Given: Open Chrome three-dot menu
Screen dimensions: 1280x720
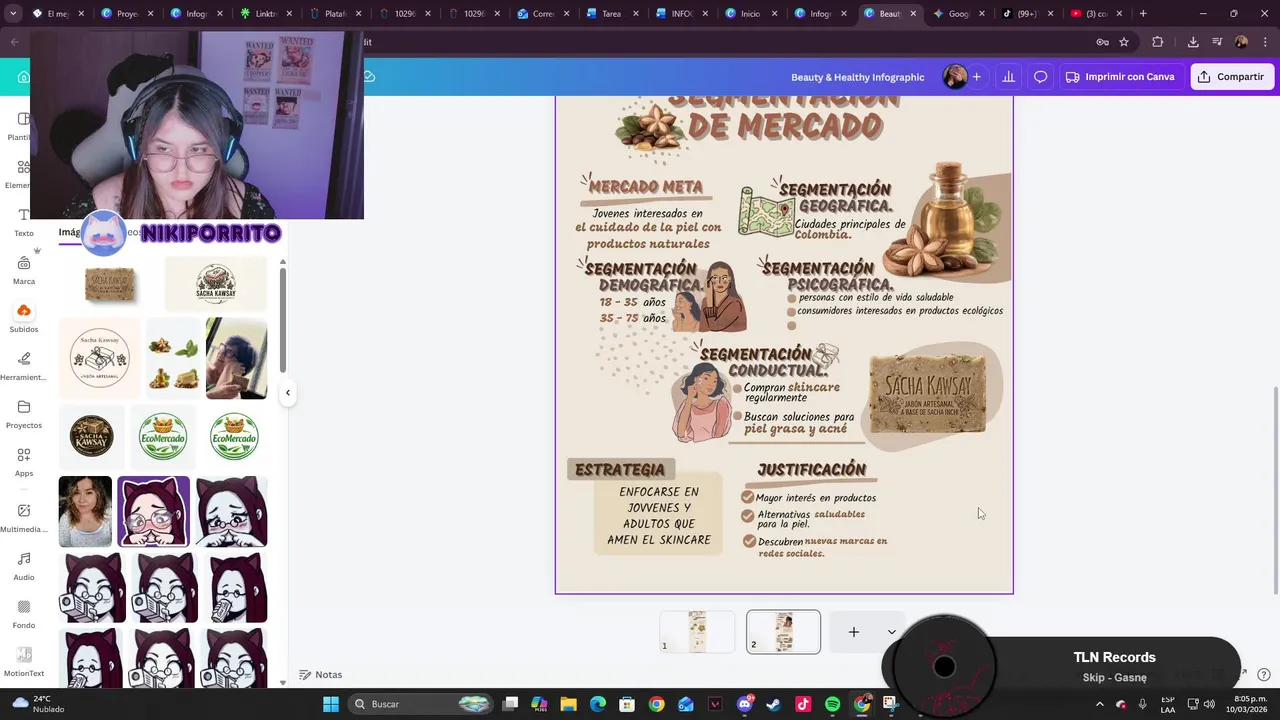Looking at the screenshot, I should coord(1263,42).
